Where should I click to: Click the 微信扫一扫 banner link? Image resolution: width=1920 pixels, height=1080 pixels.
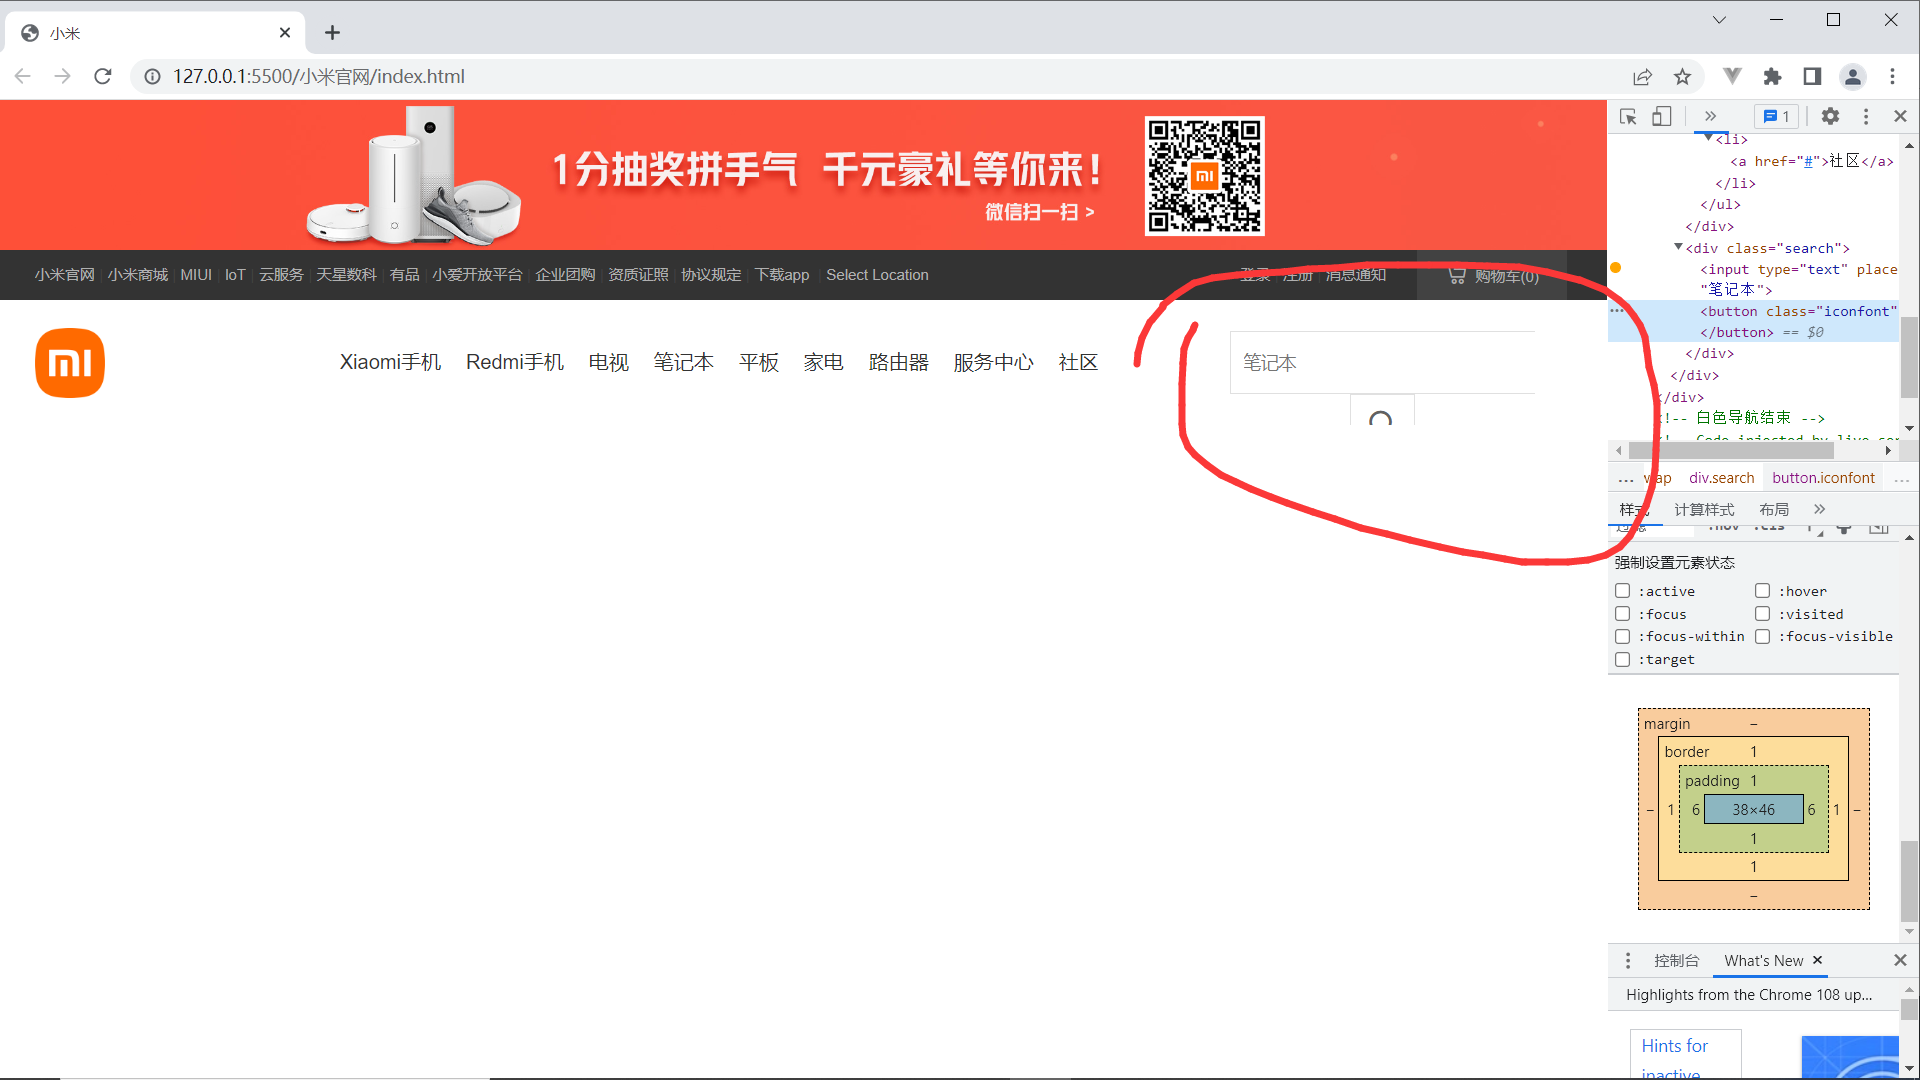click(1039, 212)
